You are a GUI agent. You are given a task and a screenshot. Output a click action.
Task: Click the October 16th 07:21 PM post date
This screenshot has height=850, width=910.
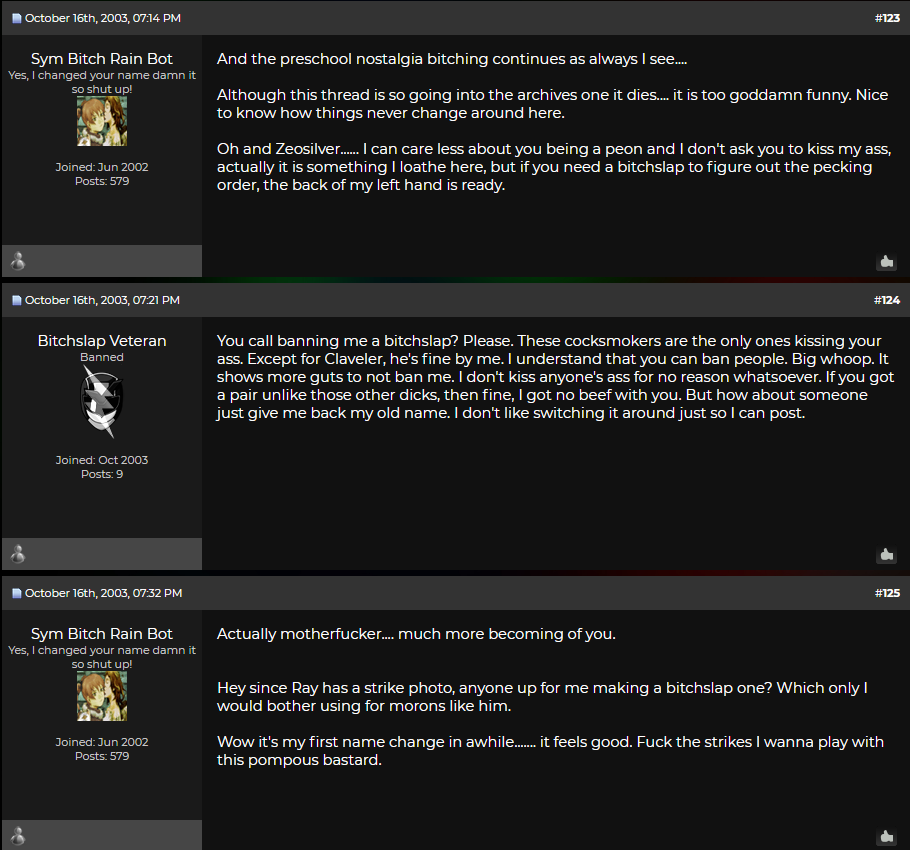point(102,301)
